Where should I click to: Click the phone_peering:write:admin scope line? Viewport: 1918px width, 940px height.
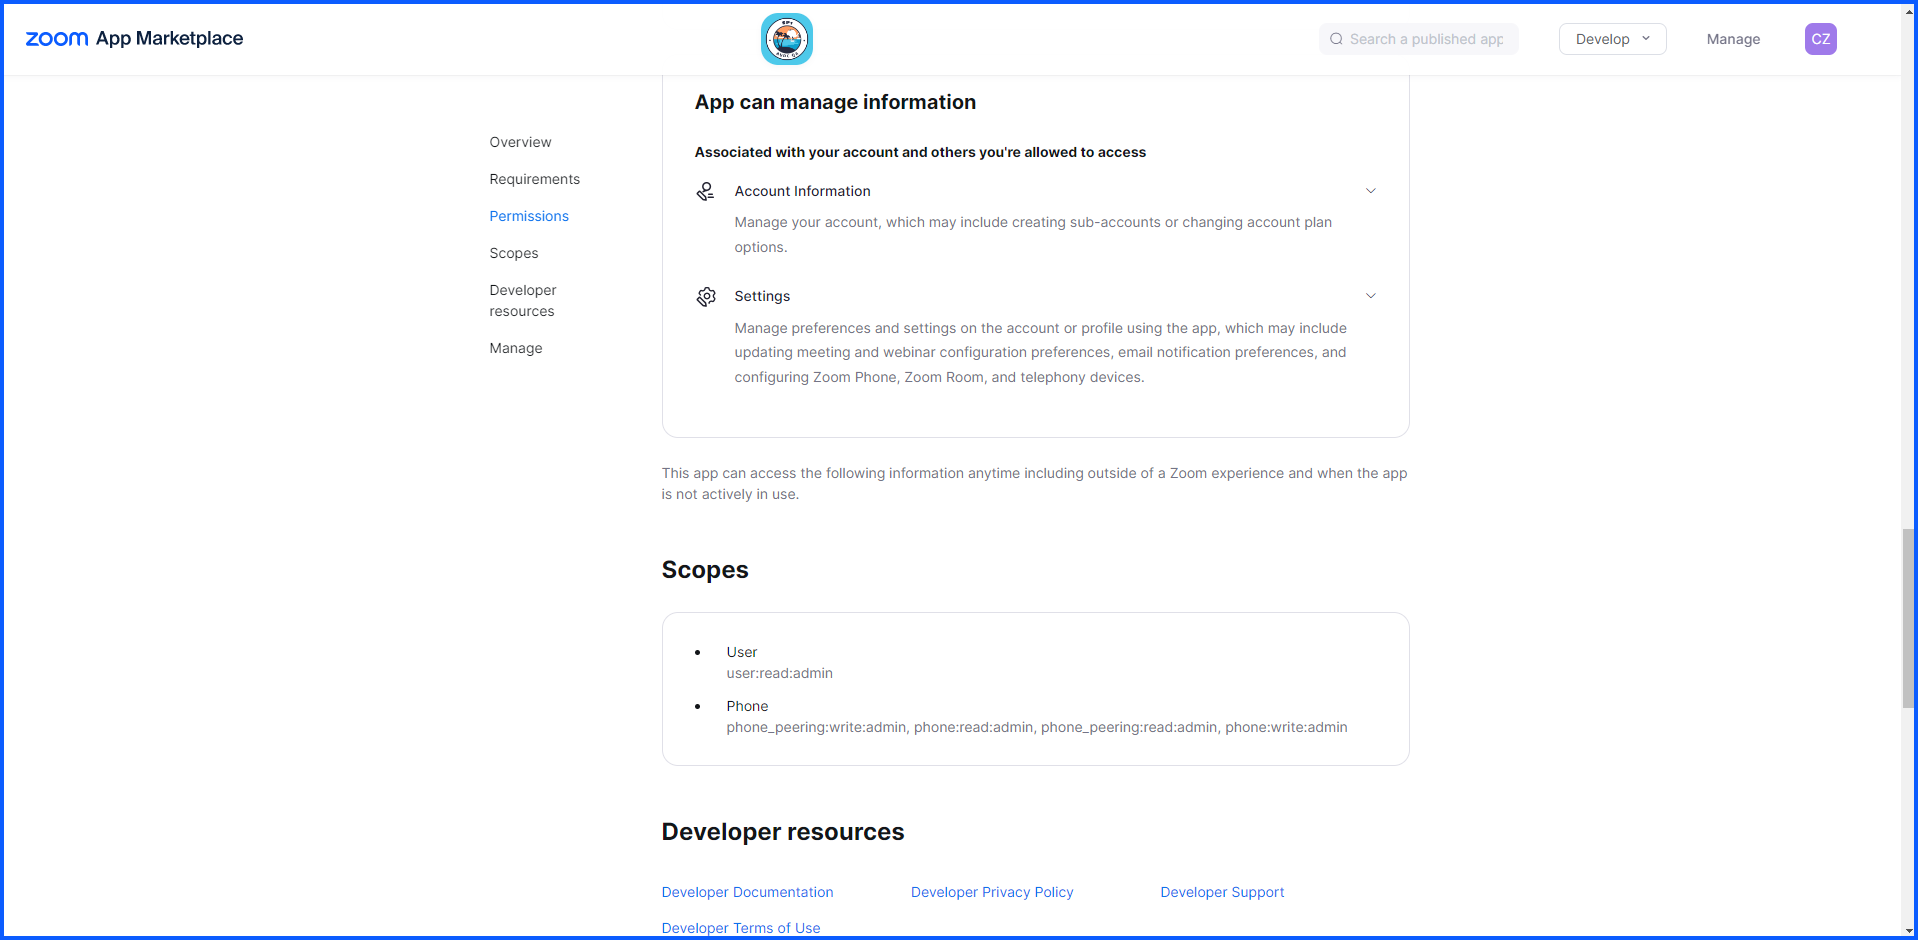tap(1037, 727)
